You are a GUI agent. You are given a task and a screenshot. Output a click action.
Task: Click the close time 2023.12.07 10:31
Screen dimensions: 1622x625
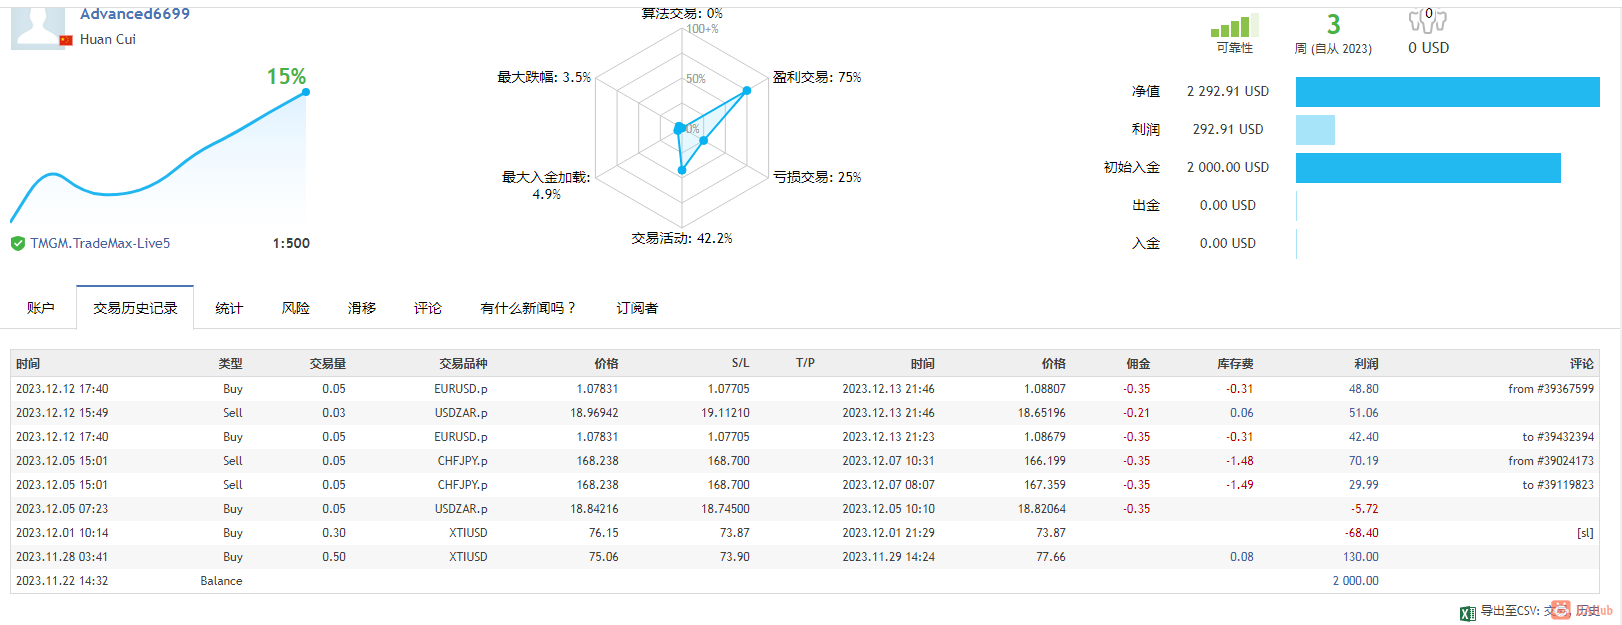click(888, 461)
